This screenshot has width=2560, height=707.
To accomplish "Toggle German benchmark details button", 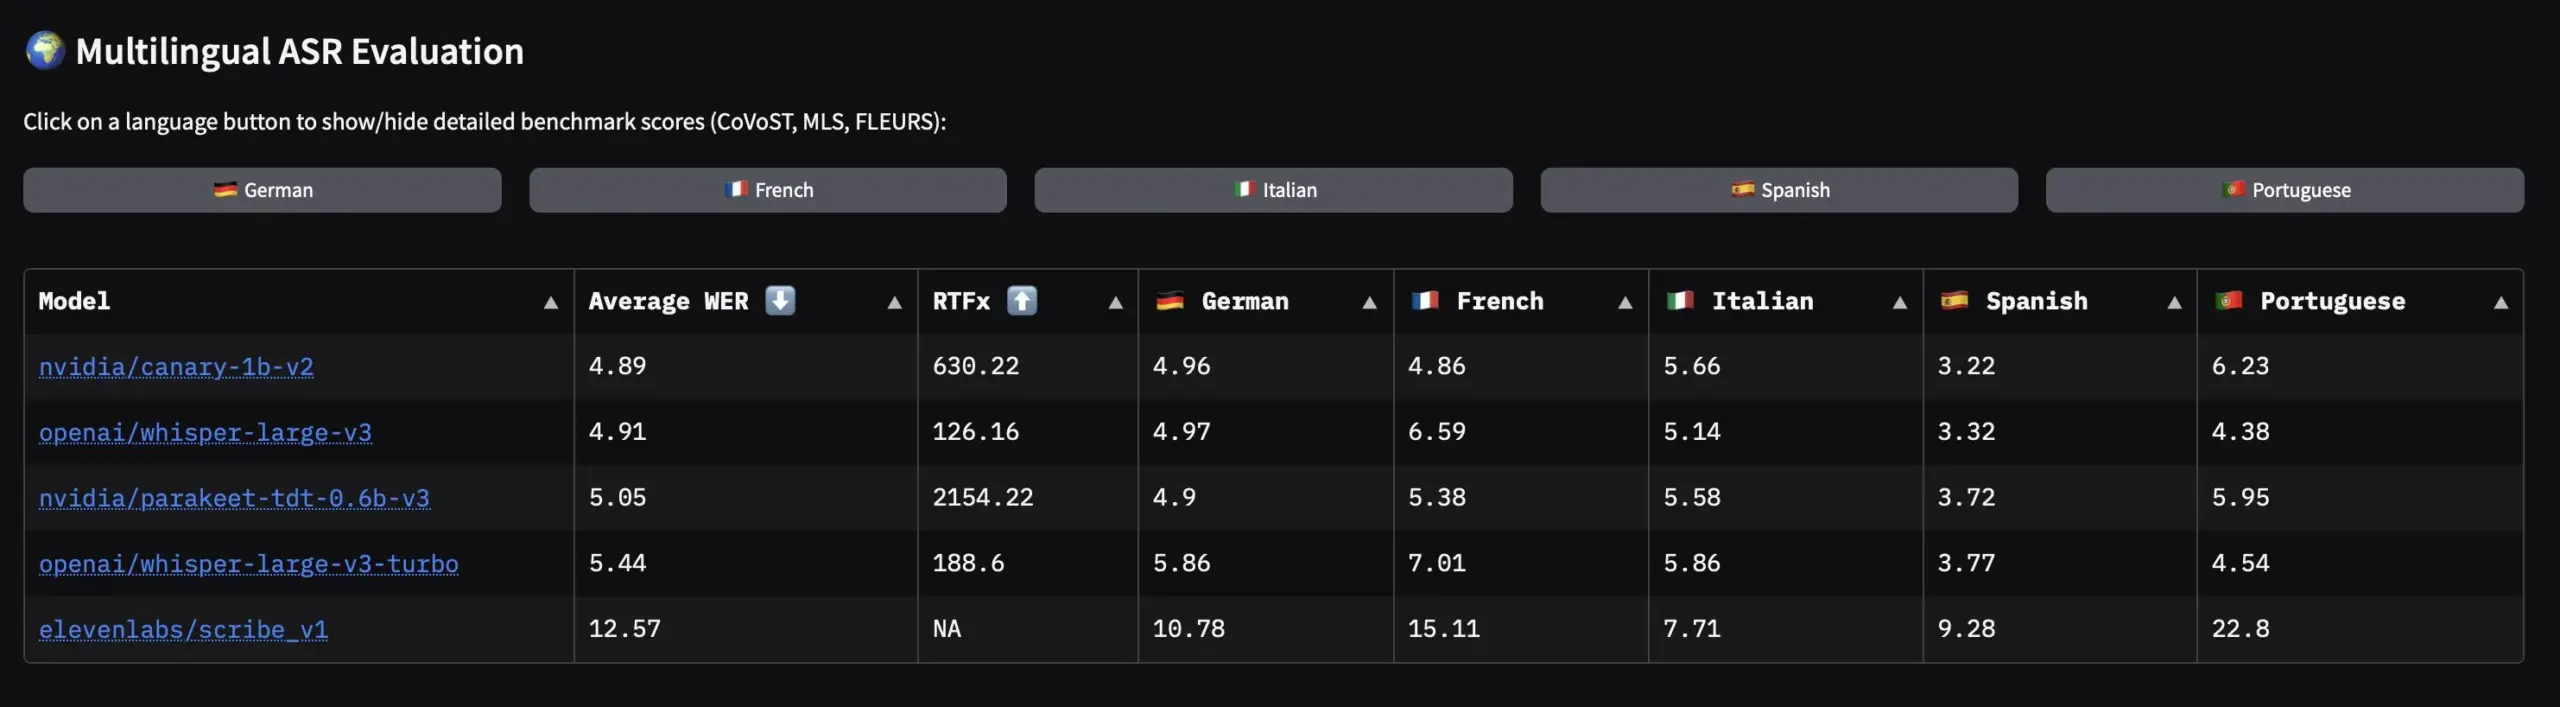I will click(x=262, y=190).
